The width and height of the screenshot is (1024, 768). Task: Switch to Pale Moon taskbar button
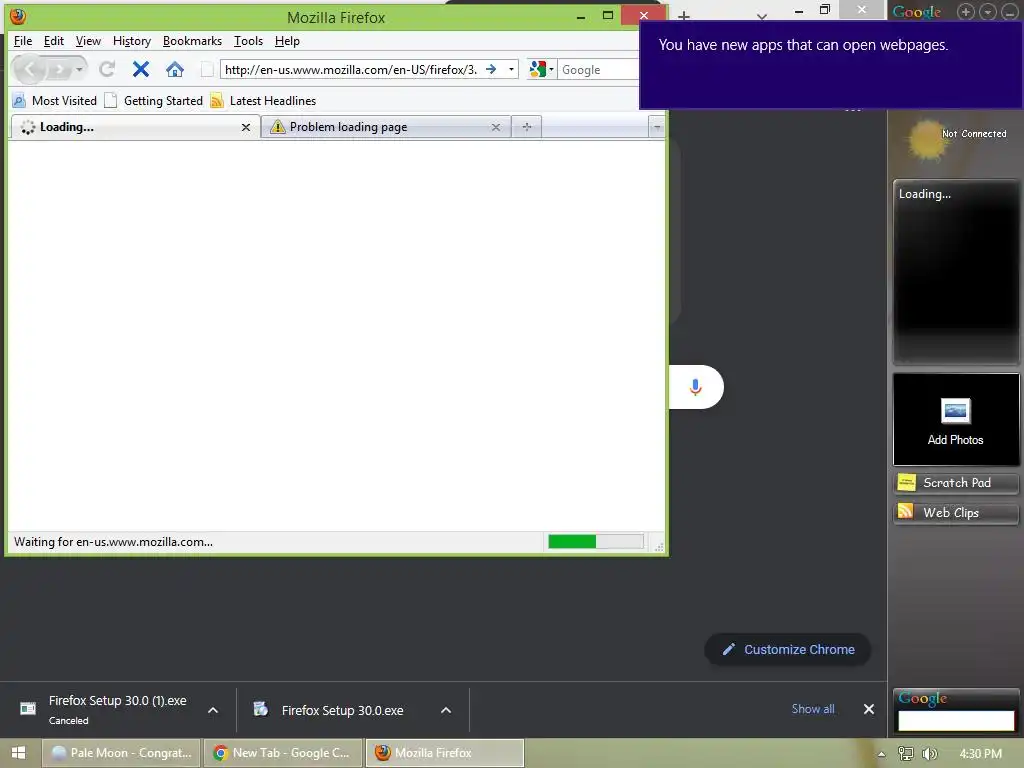pos(121,753)
